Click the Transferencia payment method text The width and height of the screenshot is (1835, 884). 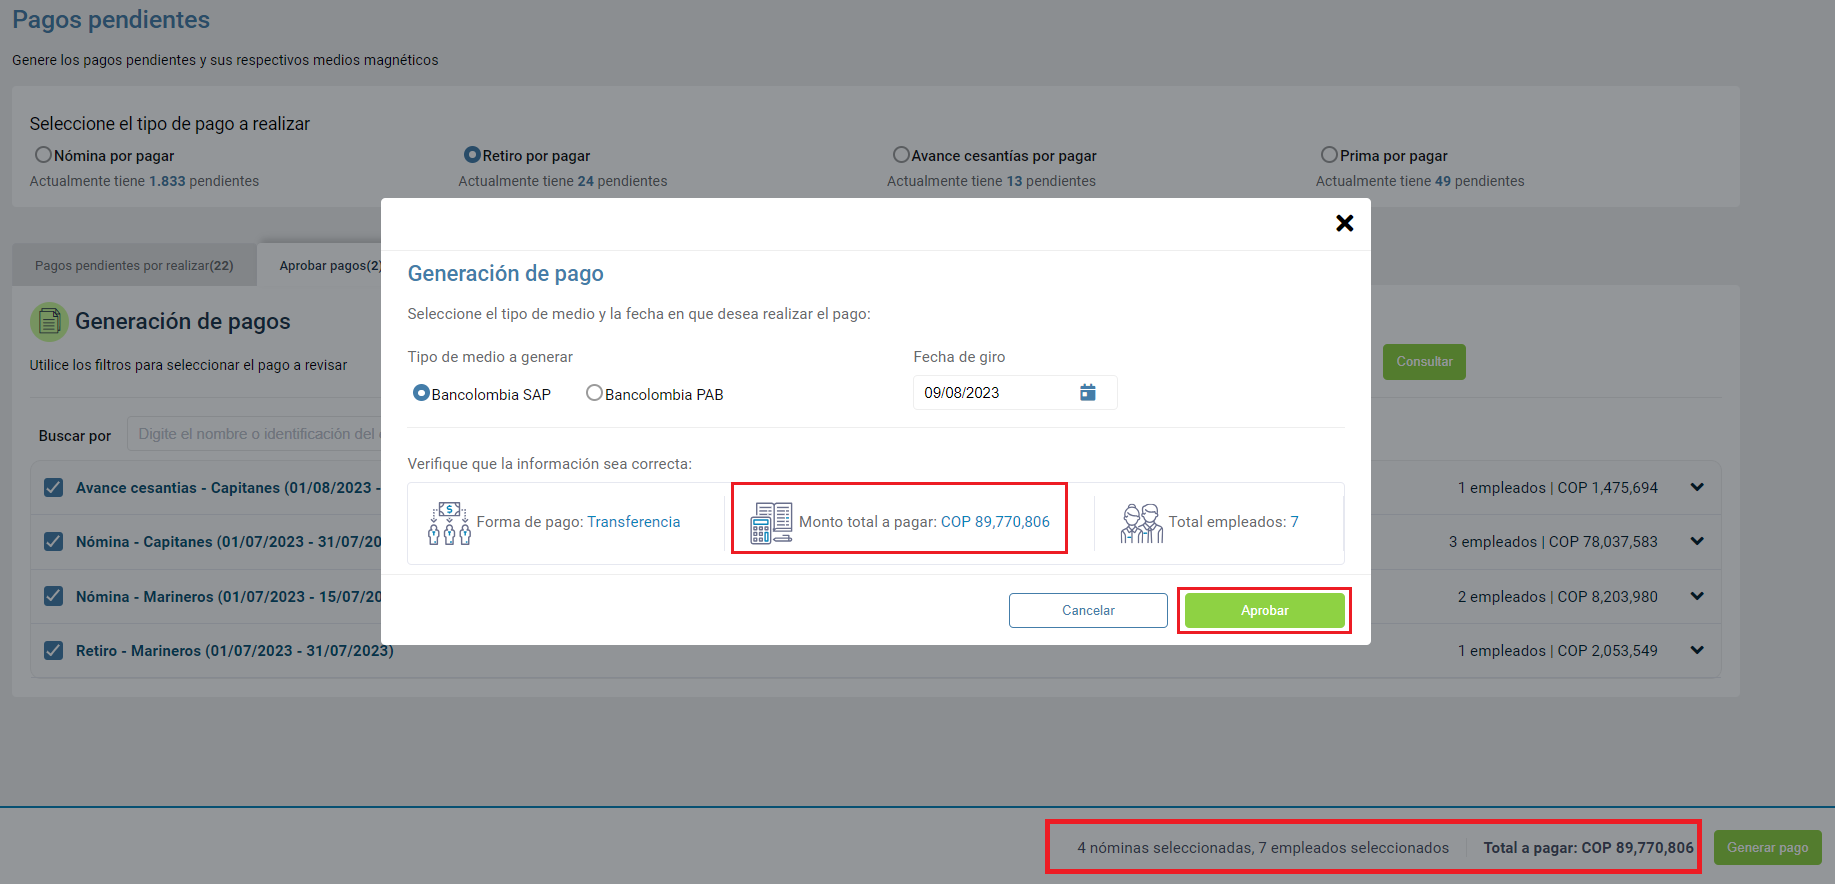pyautogui.click(x=633, y=522)
